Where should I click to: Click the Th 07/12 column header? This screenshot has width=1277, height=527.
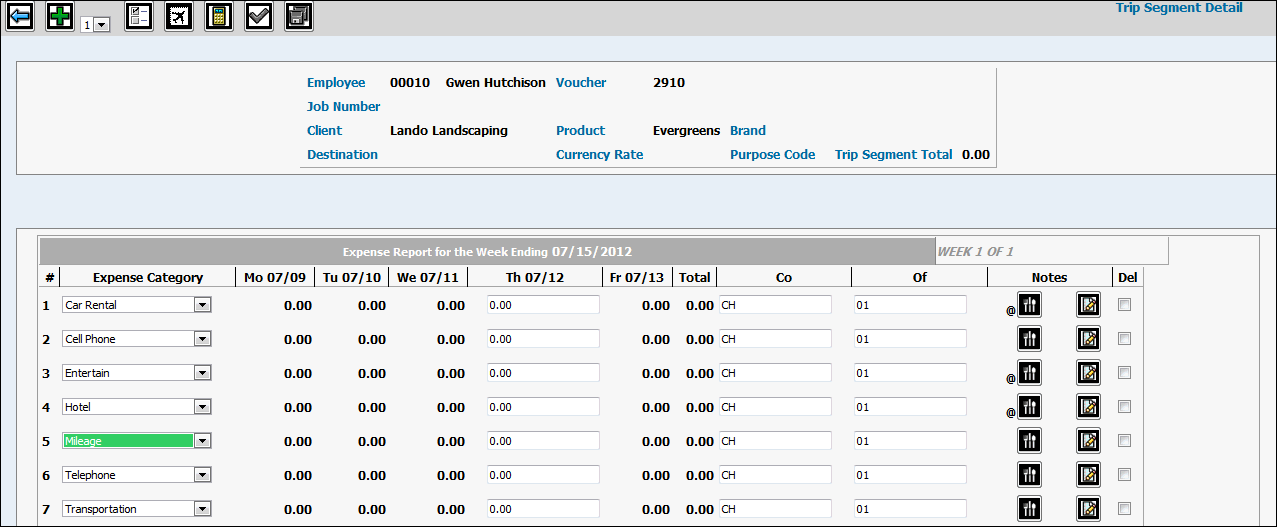click(535, 277)
